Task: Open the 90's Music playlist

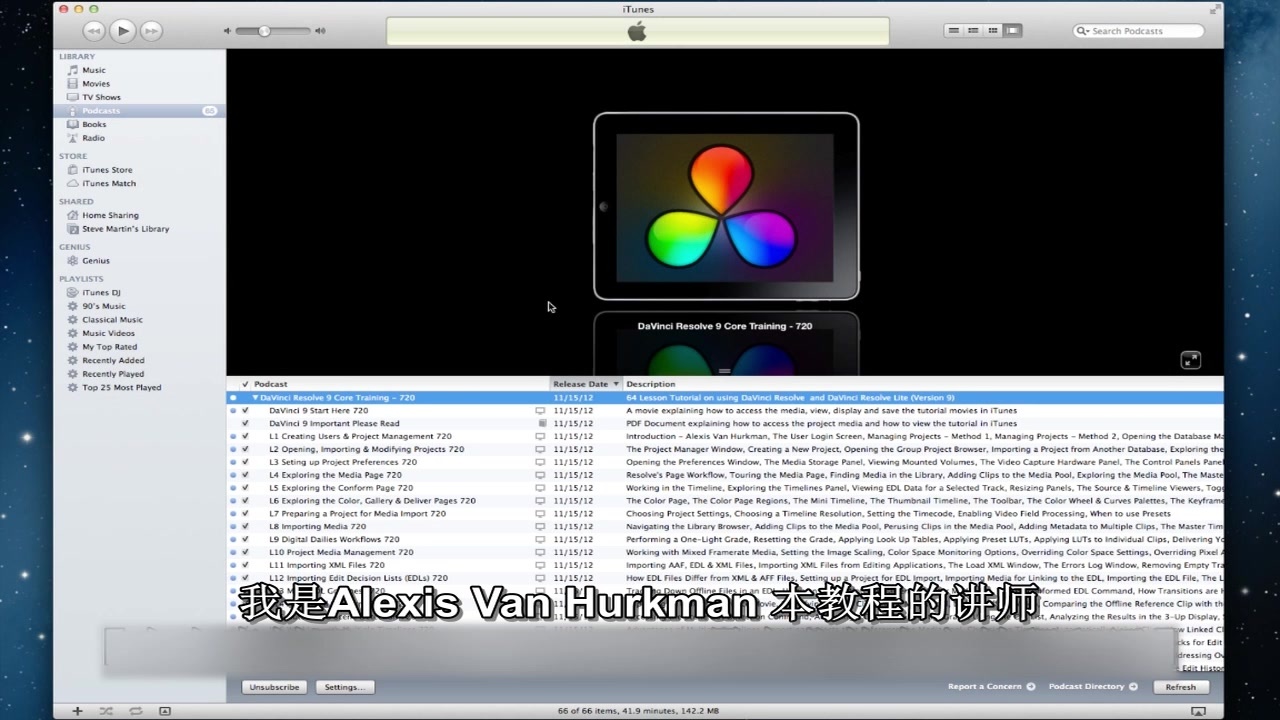Action: pyautogui.click(x=104, y=306)
